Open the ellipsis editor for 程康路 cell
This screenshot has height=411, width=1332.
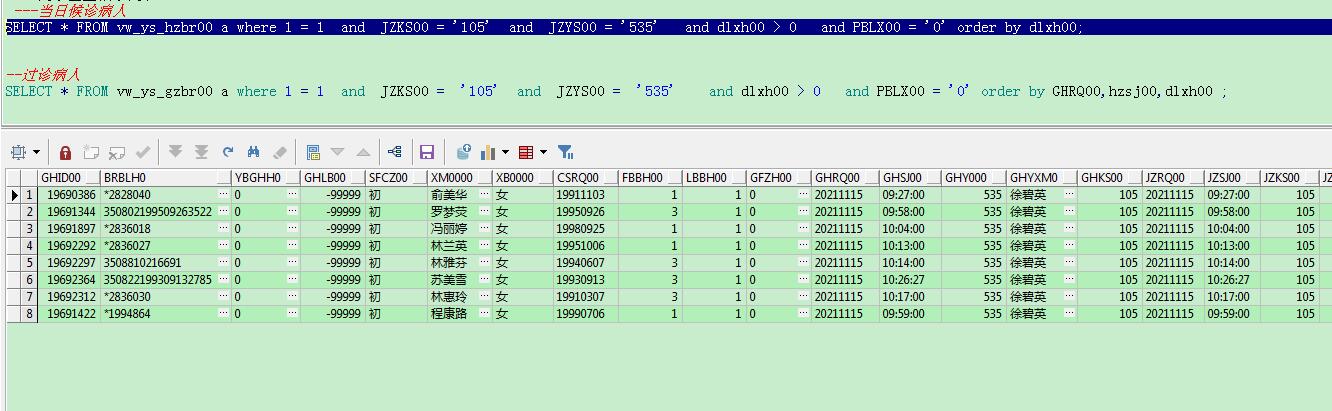click(x=483, y=314)
